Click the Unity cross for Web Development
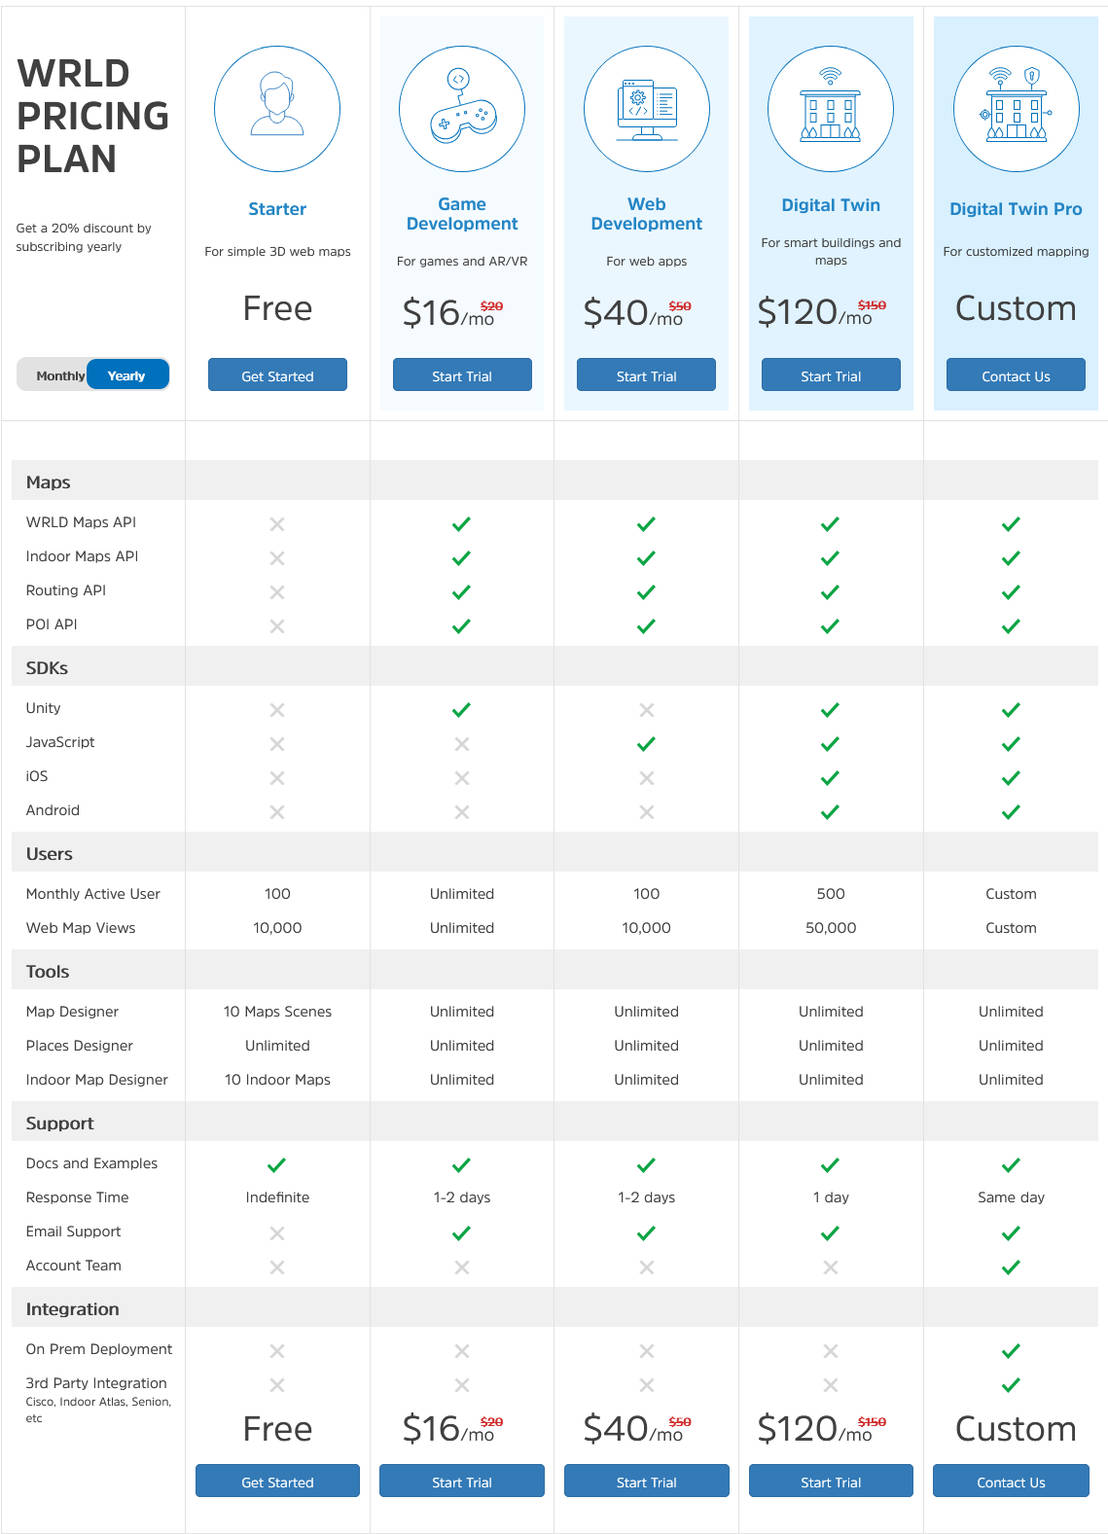1108x1534 pixels. pyautogui.click(x=647, y=710)
